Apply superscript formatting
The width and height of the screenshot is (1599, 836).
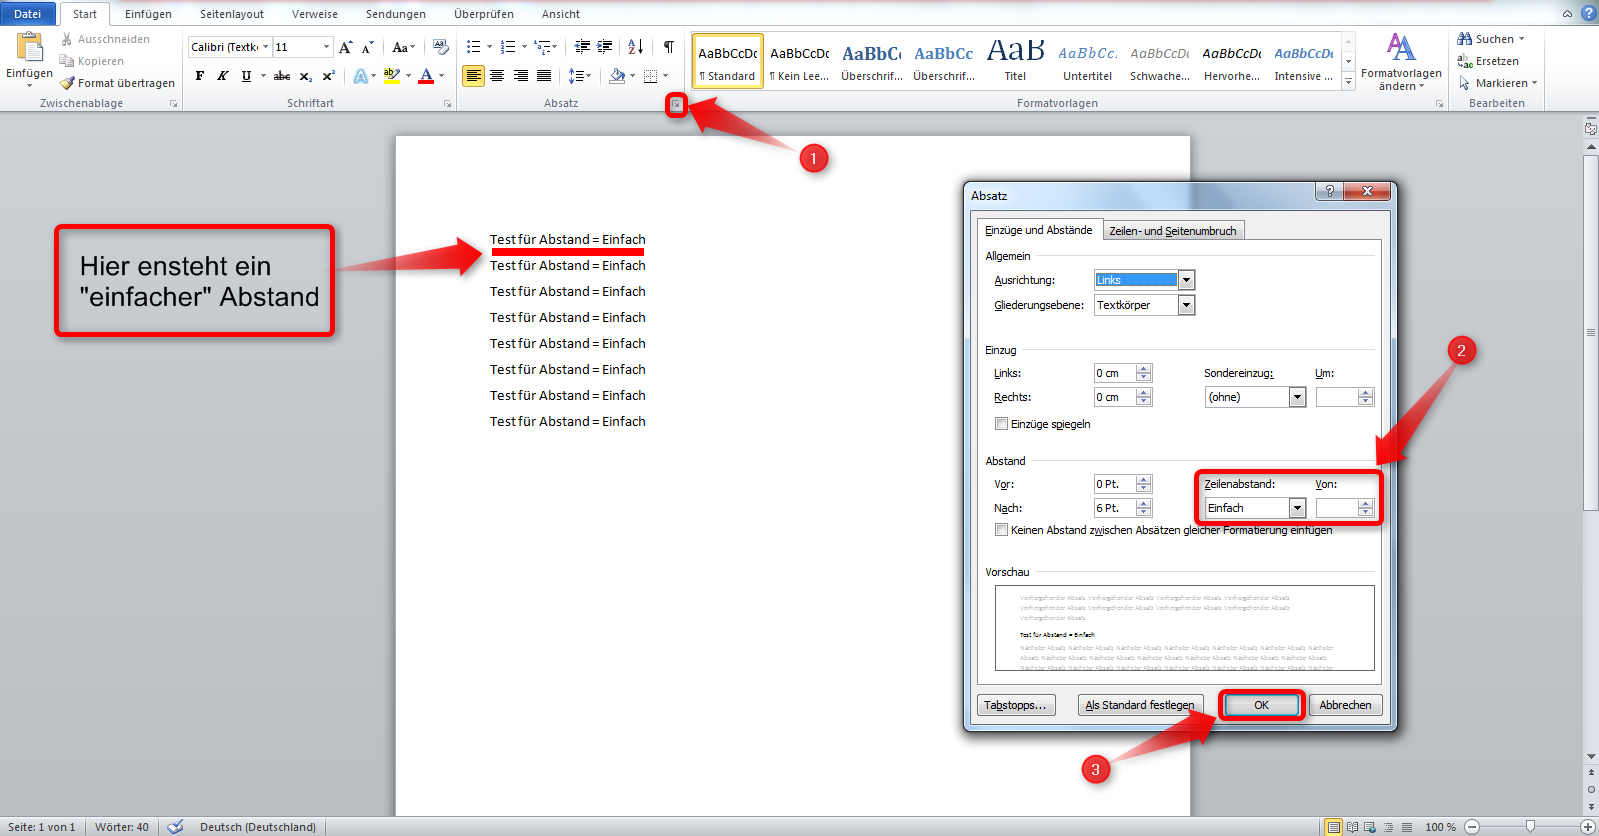coord(328,76)
